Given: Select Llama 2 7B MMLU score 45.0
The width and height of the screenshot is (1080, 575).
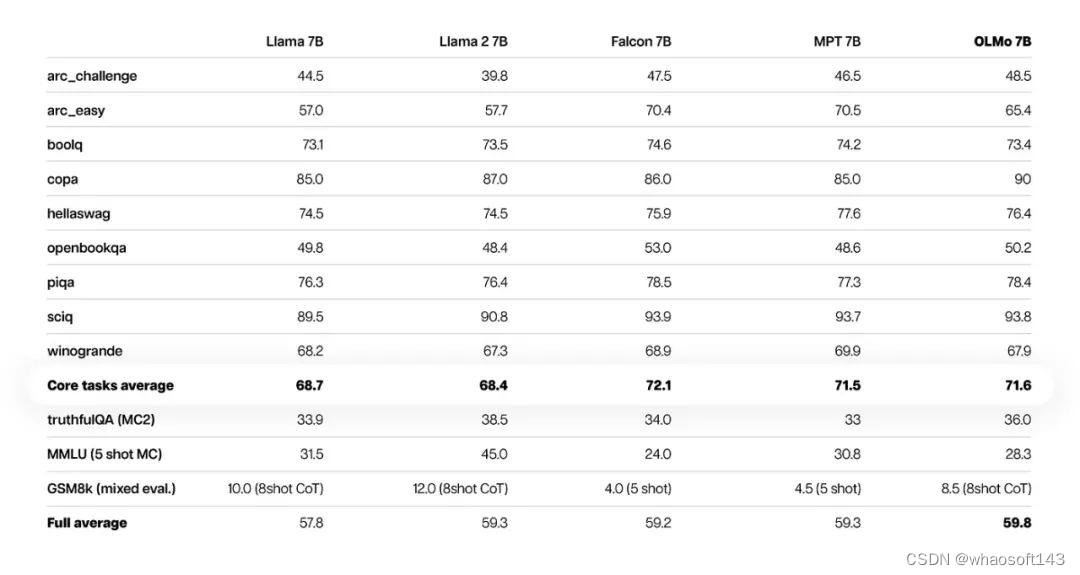Looking at the screenshot, I should pos(494,454).
